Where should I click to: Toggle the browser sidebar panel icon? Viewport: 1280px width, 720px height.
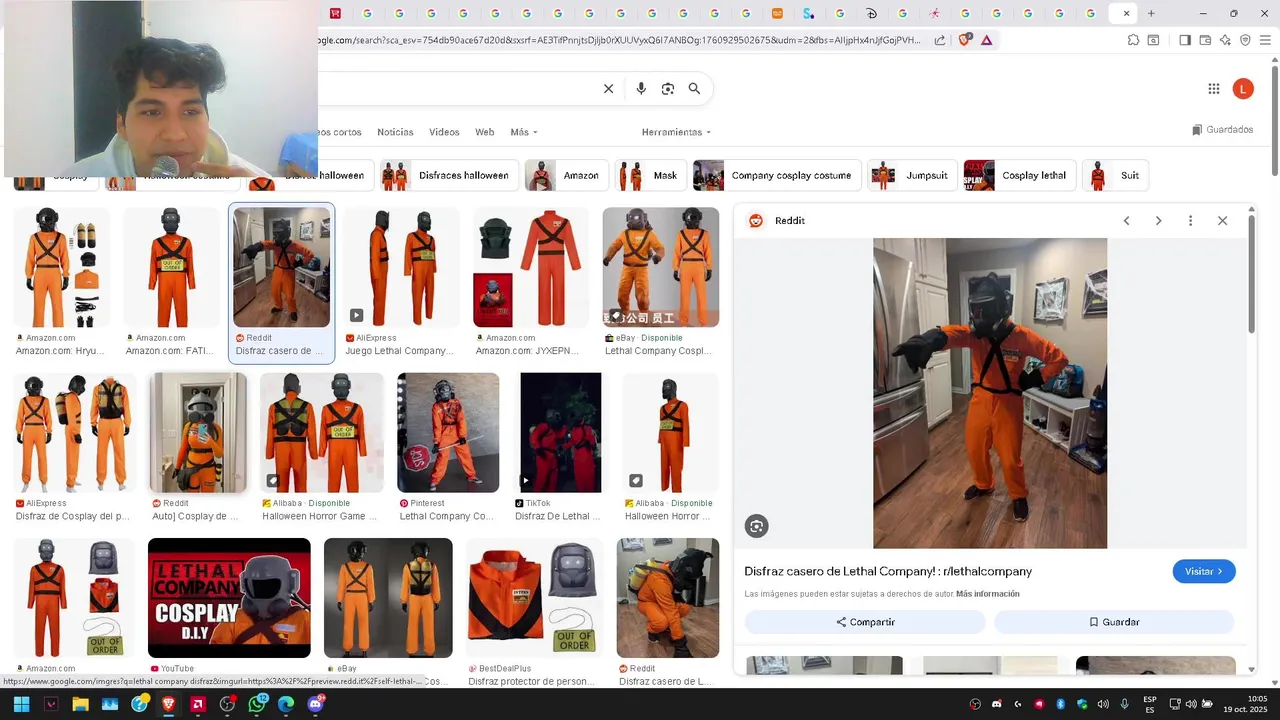(x=1185, y=40)
